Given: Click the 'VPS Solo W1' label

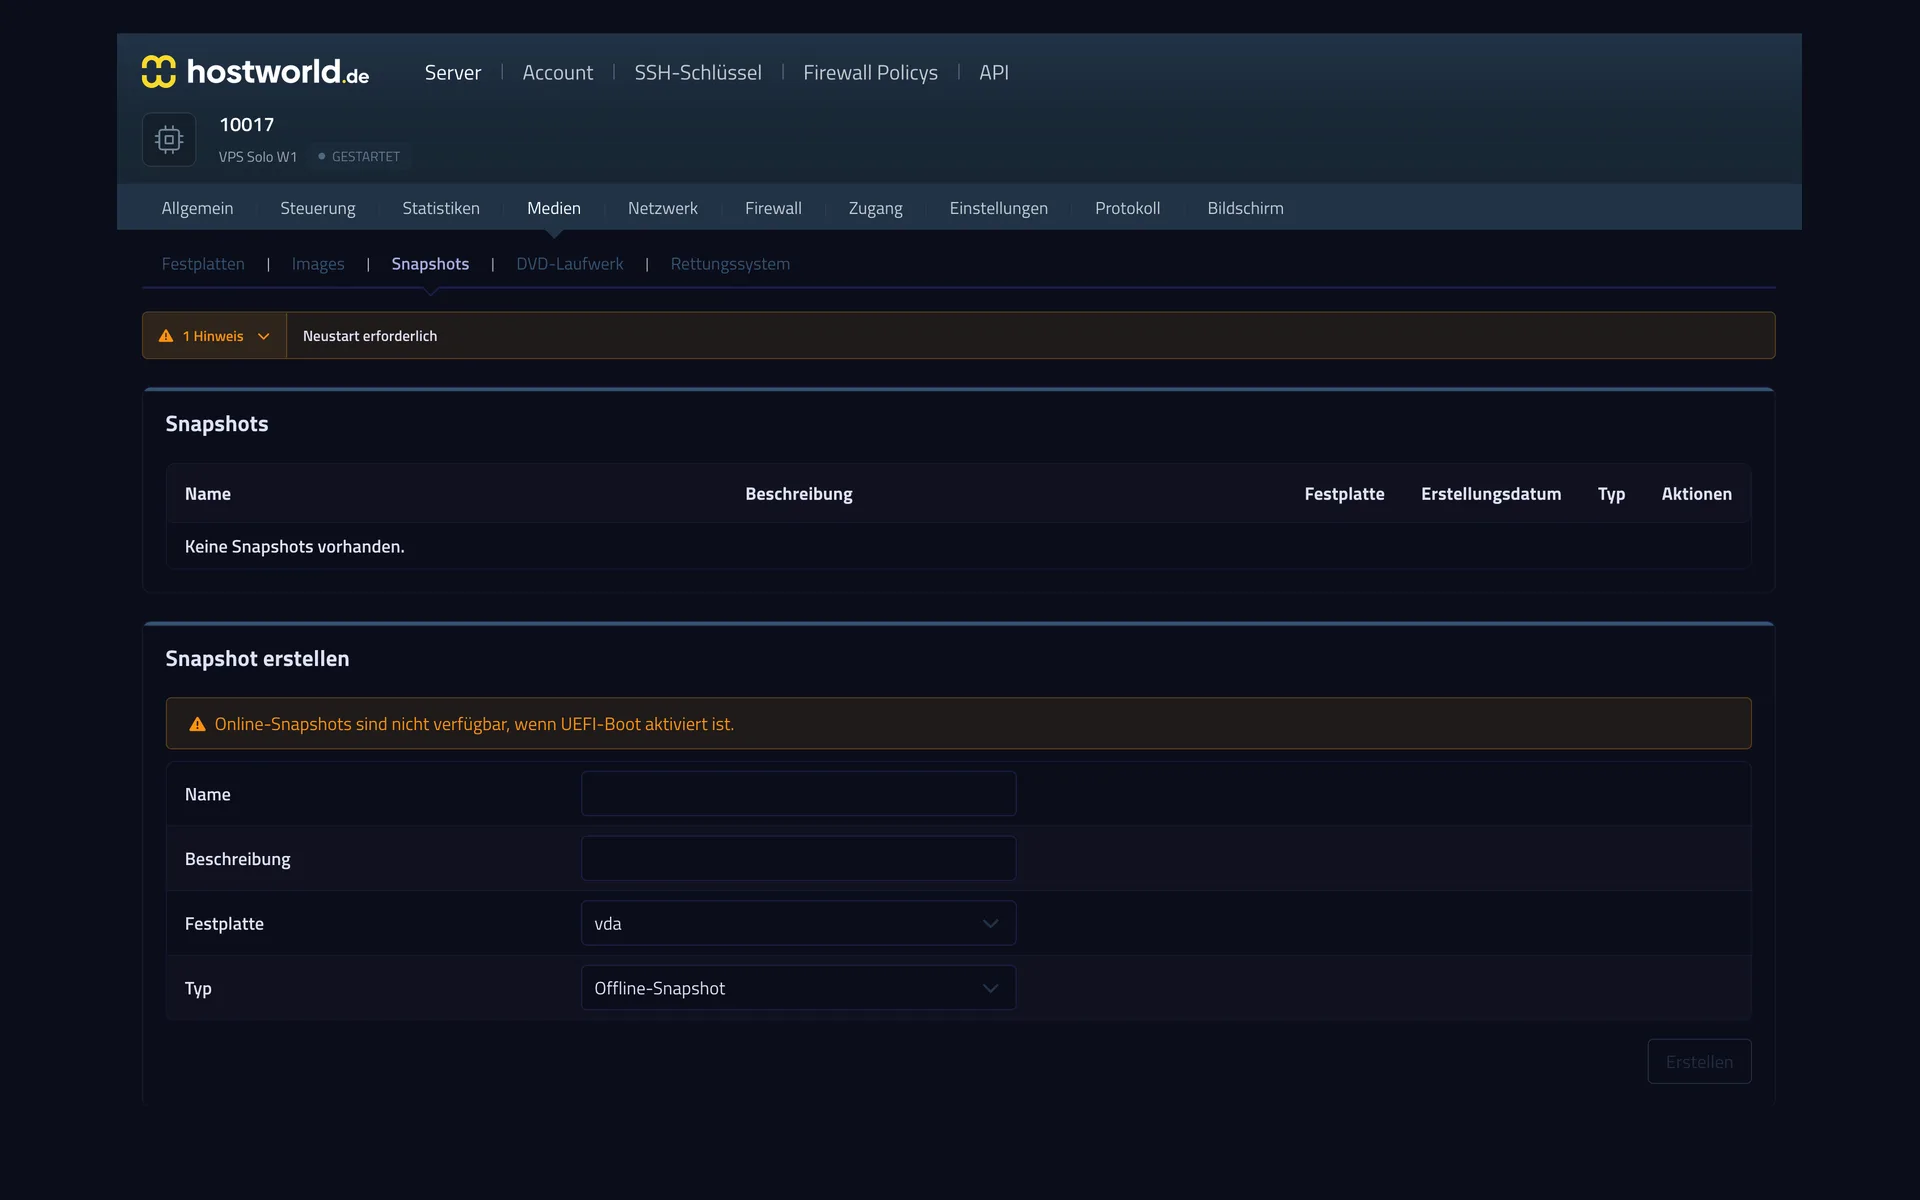Looking at the screenshot, I should click(258, 157).
